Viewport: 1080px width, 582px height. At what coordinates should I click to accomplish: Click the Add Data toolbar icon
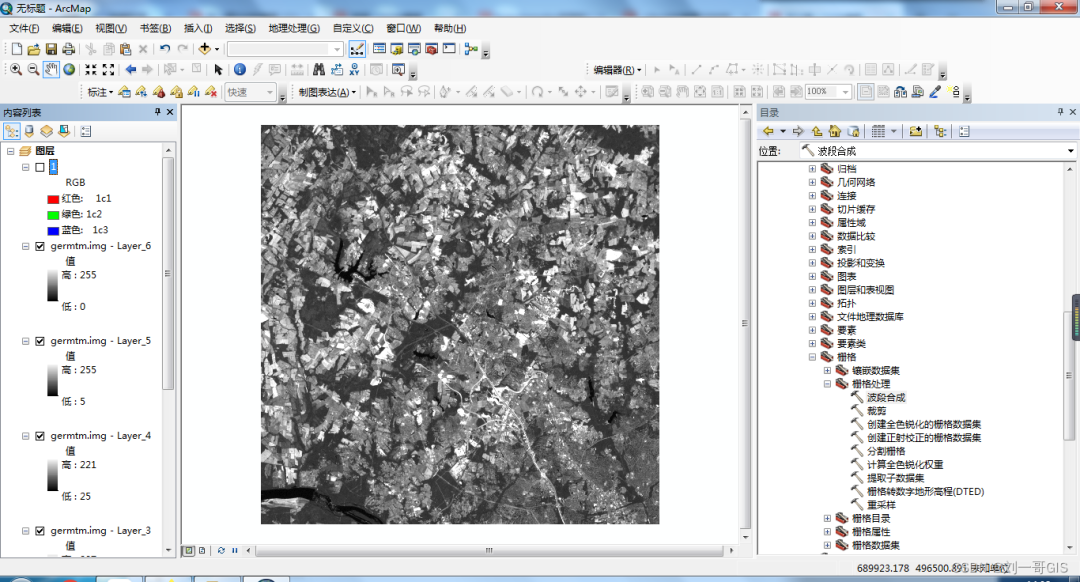(x=204, y=48)
